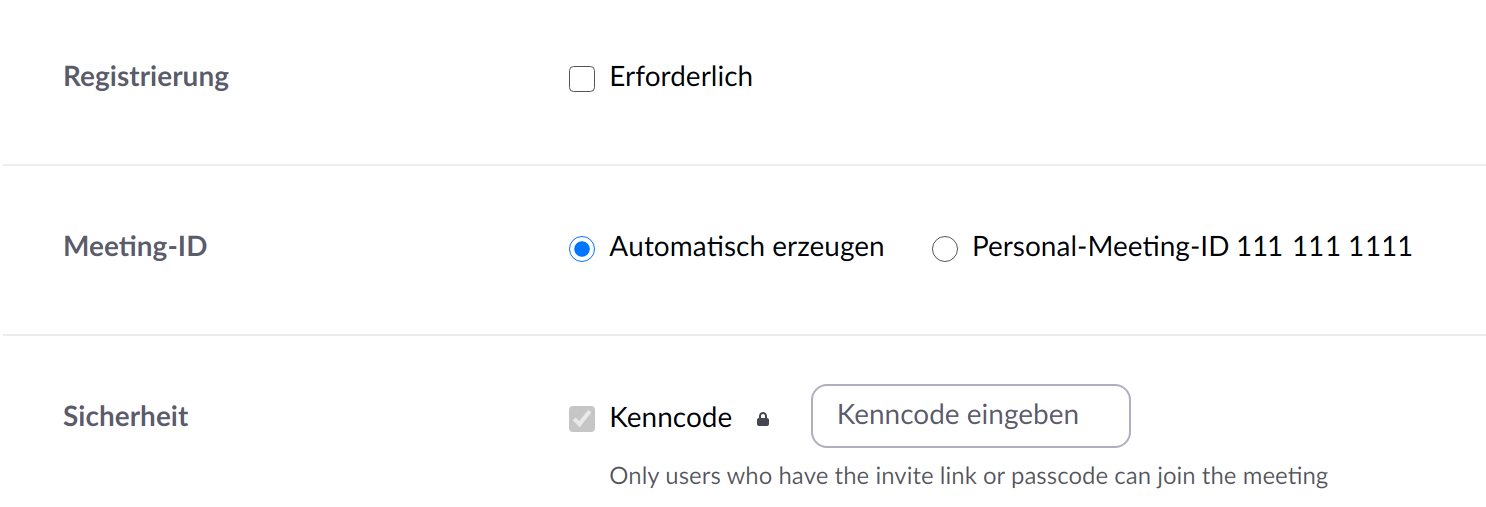This screenshot has width=1486, height=507.
Task: Click the Meeting-ID section heading
Action: pyautogui.click(x=135, y=246)
